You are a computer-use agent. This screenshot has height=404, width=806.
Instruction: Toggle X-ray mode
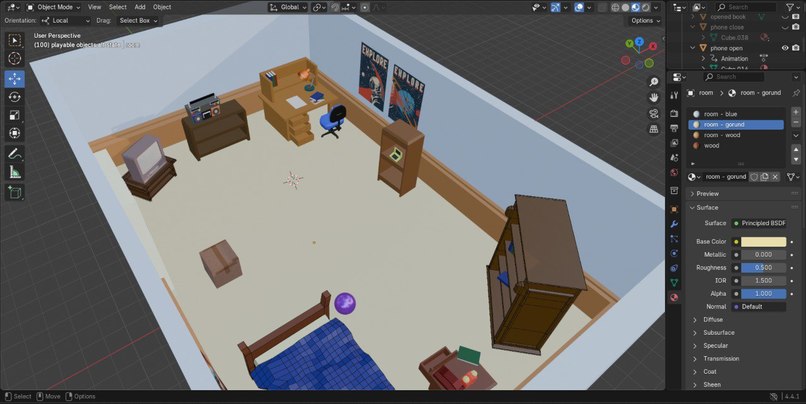tap(602, 7)
